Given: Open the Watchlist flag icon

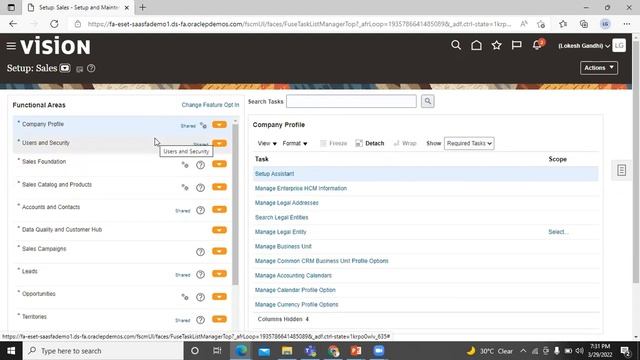Looking at the screenshot, I should pyautogui.click(x=516, y=45).
